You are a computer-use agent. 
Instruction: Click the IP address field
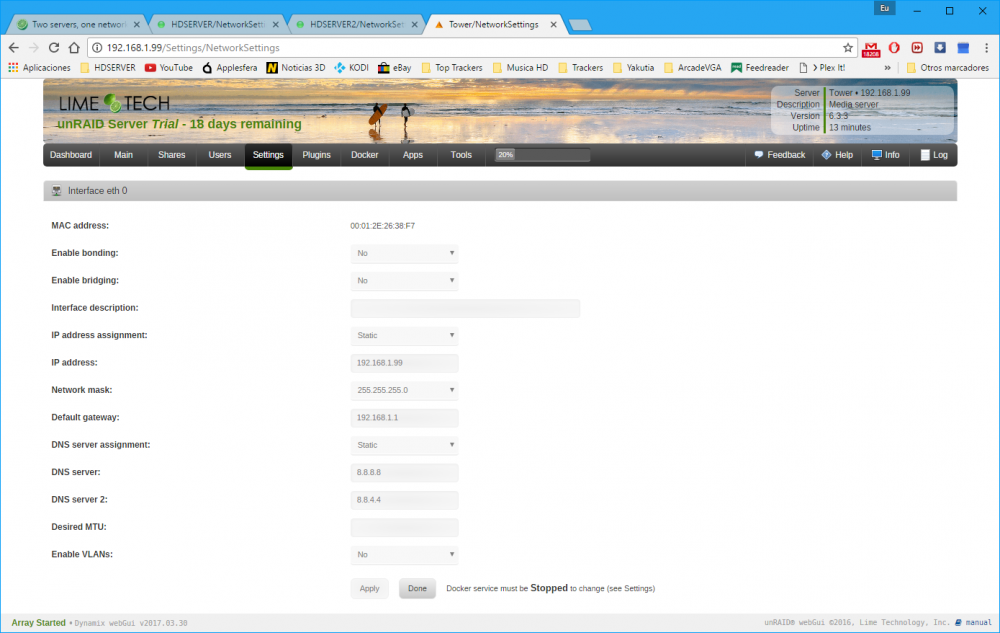pyautogui.click(x=404, y=363)
